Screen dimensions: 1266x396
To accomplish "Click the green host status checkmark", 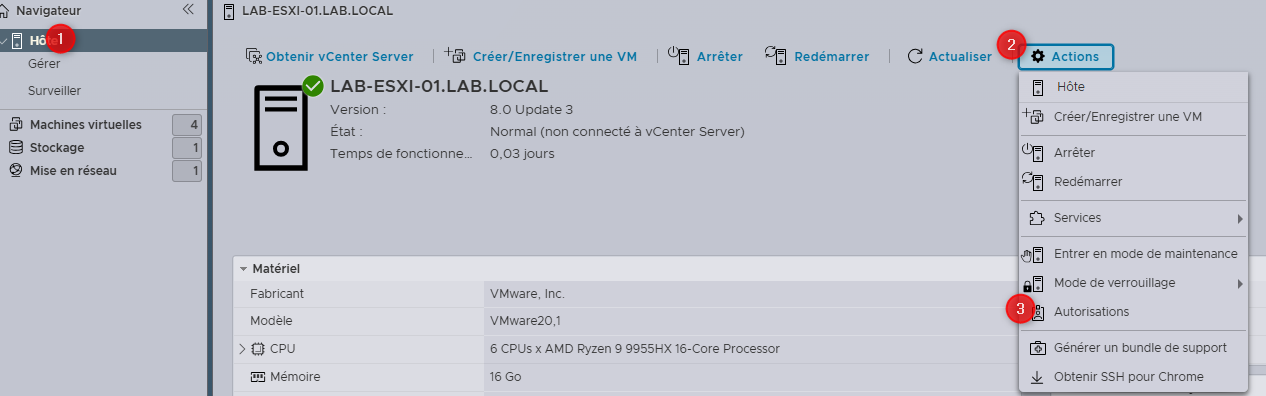I will click(x=313, y=86).
